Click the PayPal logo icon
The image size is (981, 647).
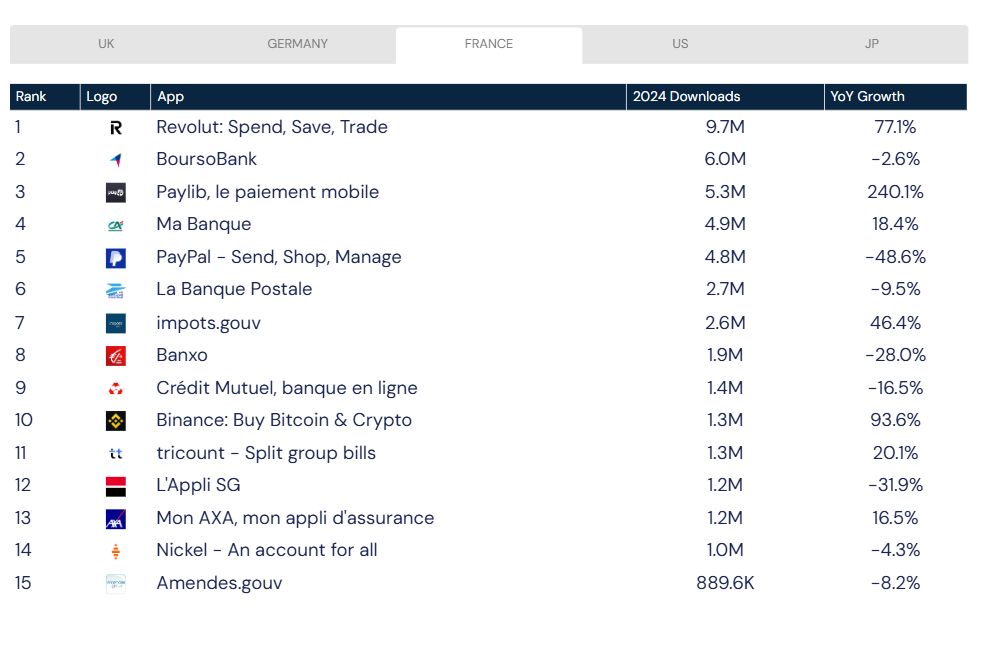point(116,258)
